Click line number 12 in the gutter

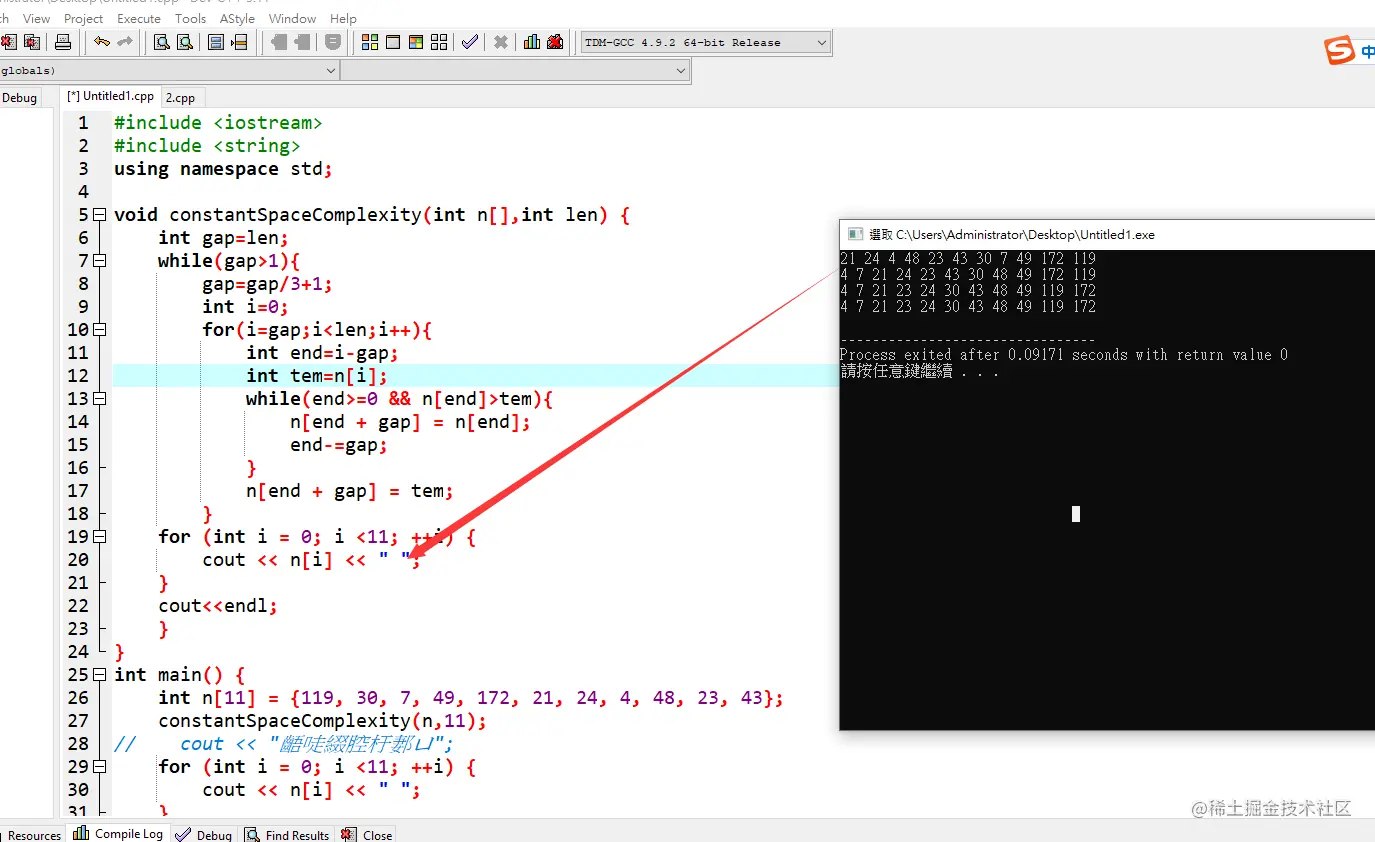pos(78,376)
